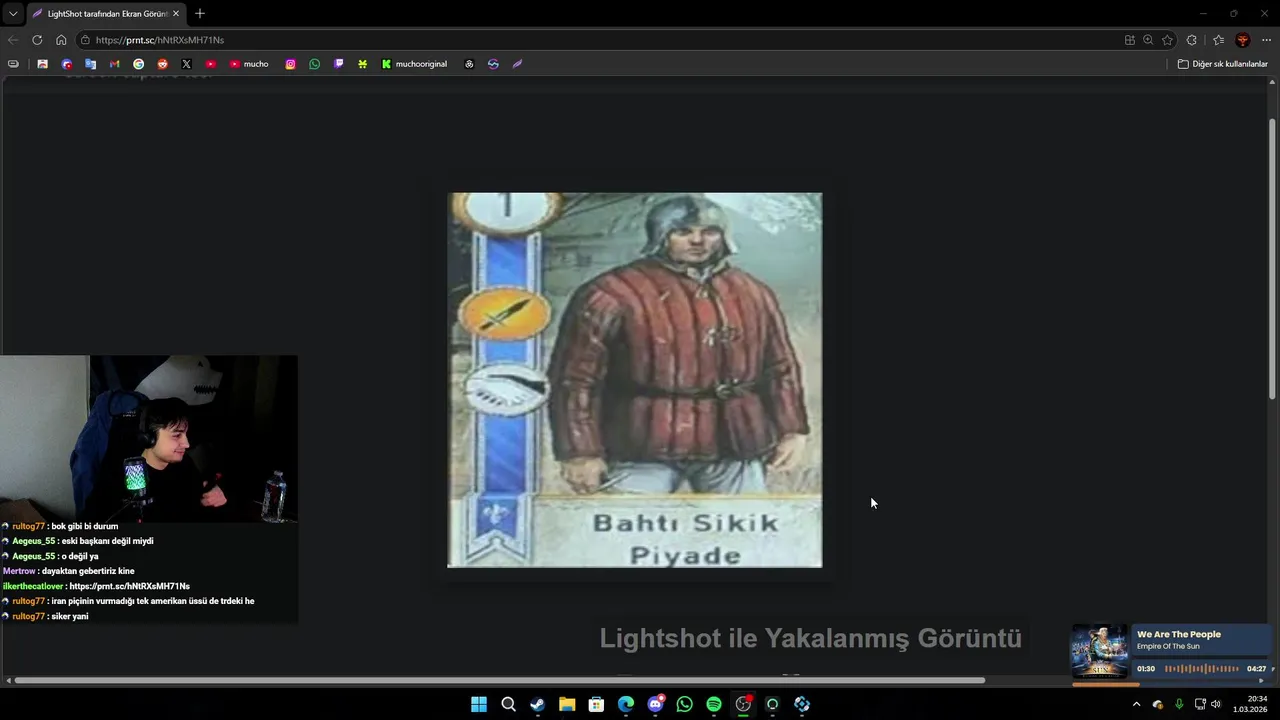This screenshot has height=720, width=1280.
Task: Click the Lightshot ile Yakalanmış Görüntü heading
Action: [810, 638]
